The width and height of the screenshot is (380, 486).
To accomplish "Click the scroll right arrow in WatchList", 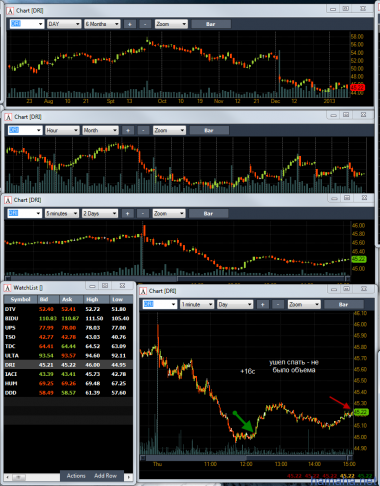I will (x=129, y=477).
